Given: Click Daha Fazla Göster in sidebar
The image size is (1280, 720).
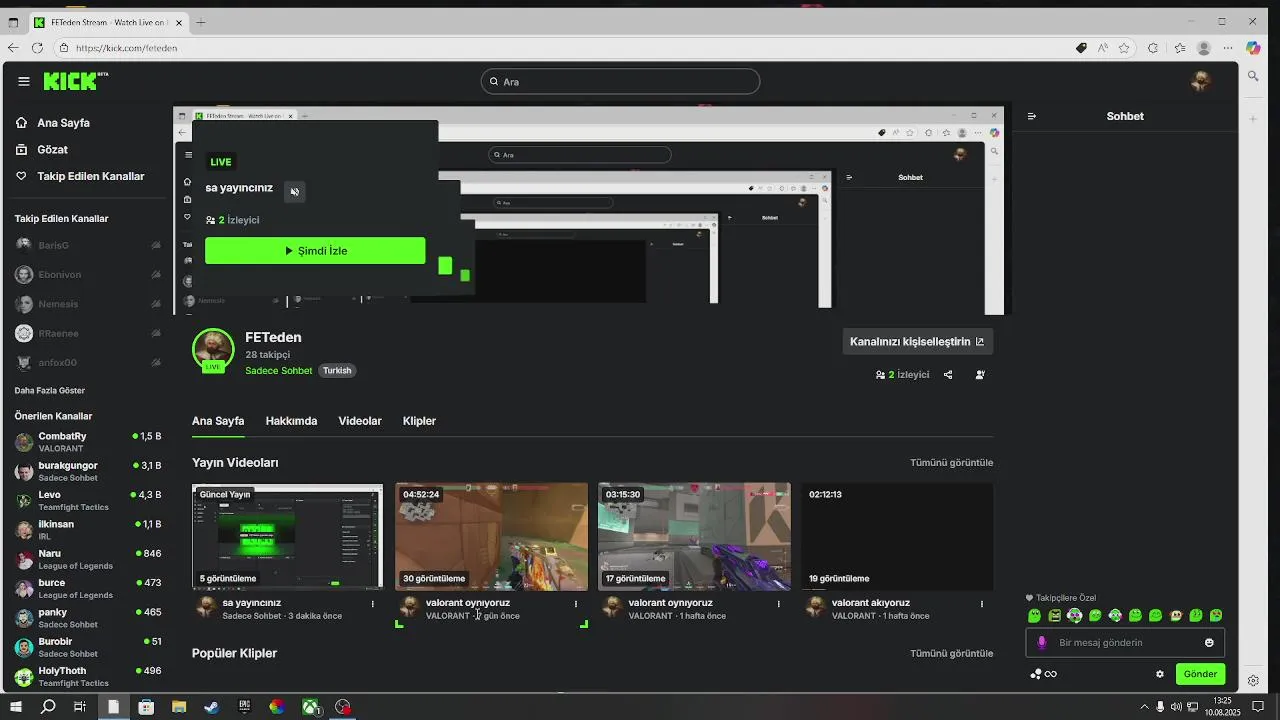Looking at the screenshot, I should [x=50, y=391].
